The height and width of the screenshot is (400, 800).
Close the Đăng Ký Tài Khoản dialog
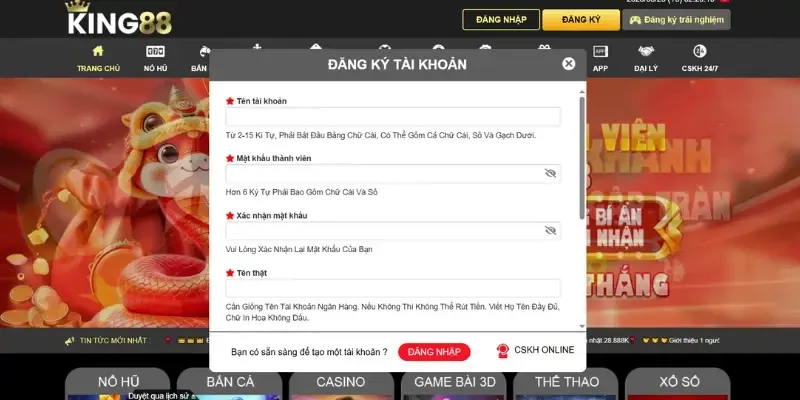(568, 64)
